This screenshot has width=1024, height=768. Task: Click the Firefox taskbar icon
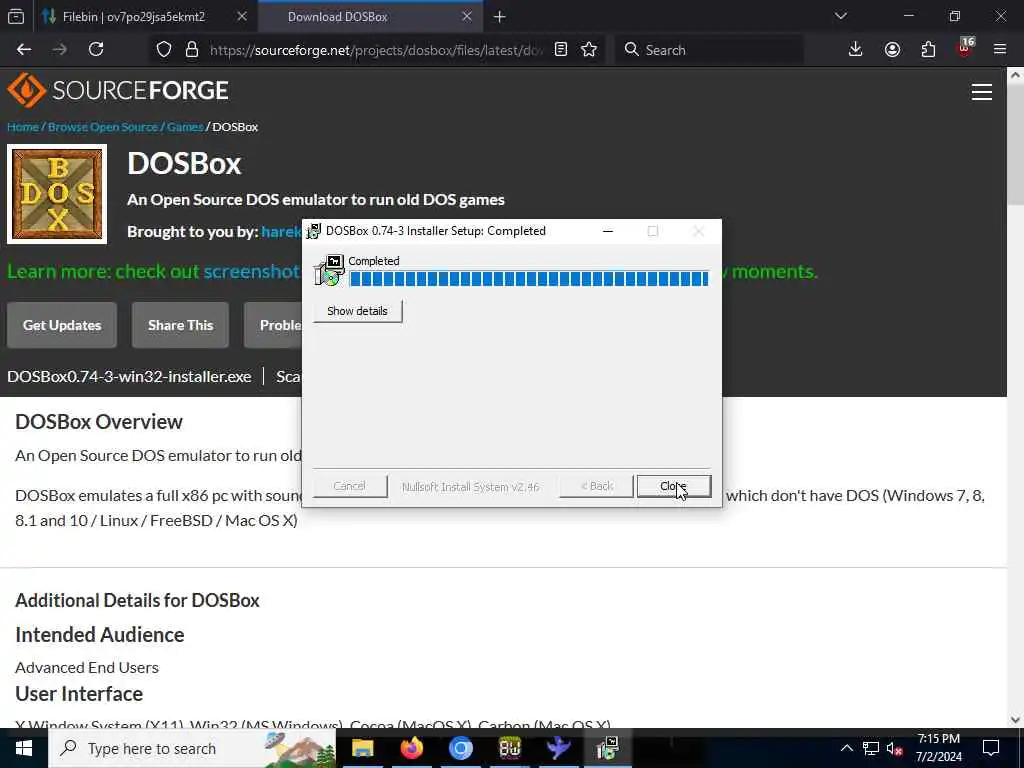coord(412,748)
